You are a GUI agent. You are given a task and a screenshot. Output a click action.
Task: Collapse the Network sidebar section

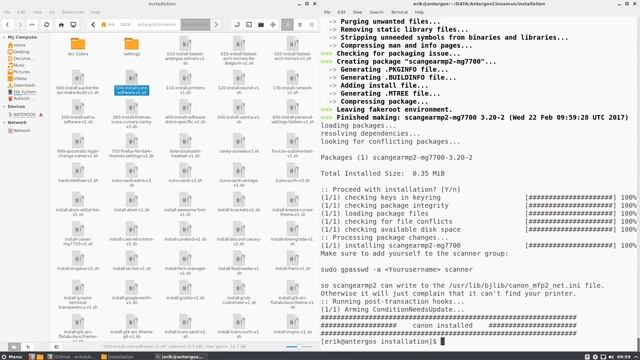(x=4, y=122)
